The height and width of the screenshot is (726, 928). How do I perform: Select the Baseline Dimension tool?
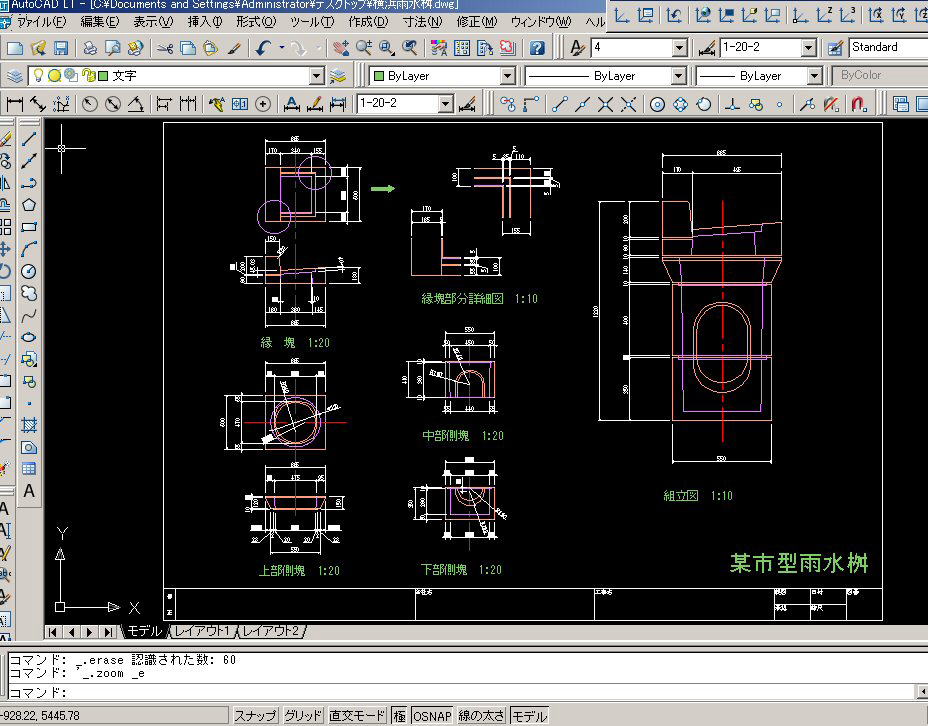pos(164,104)
